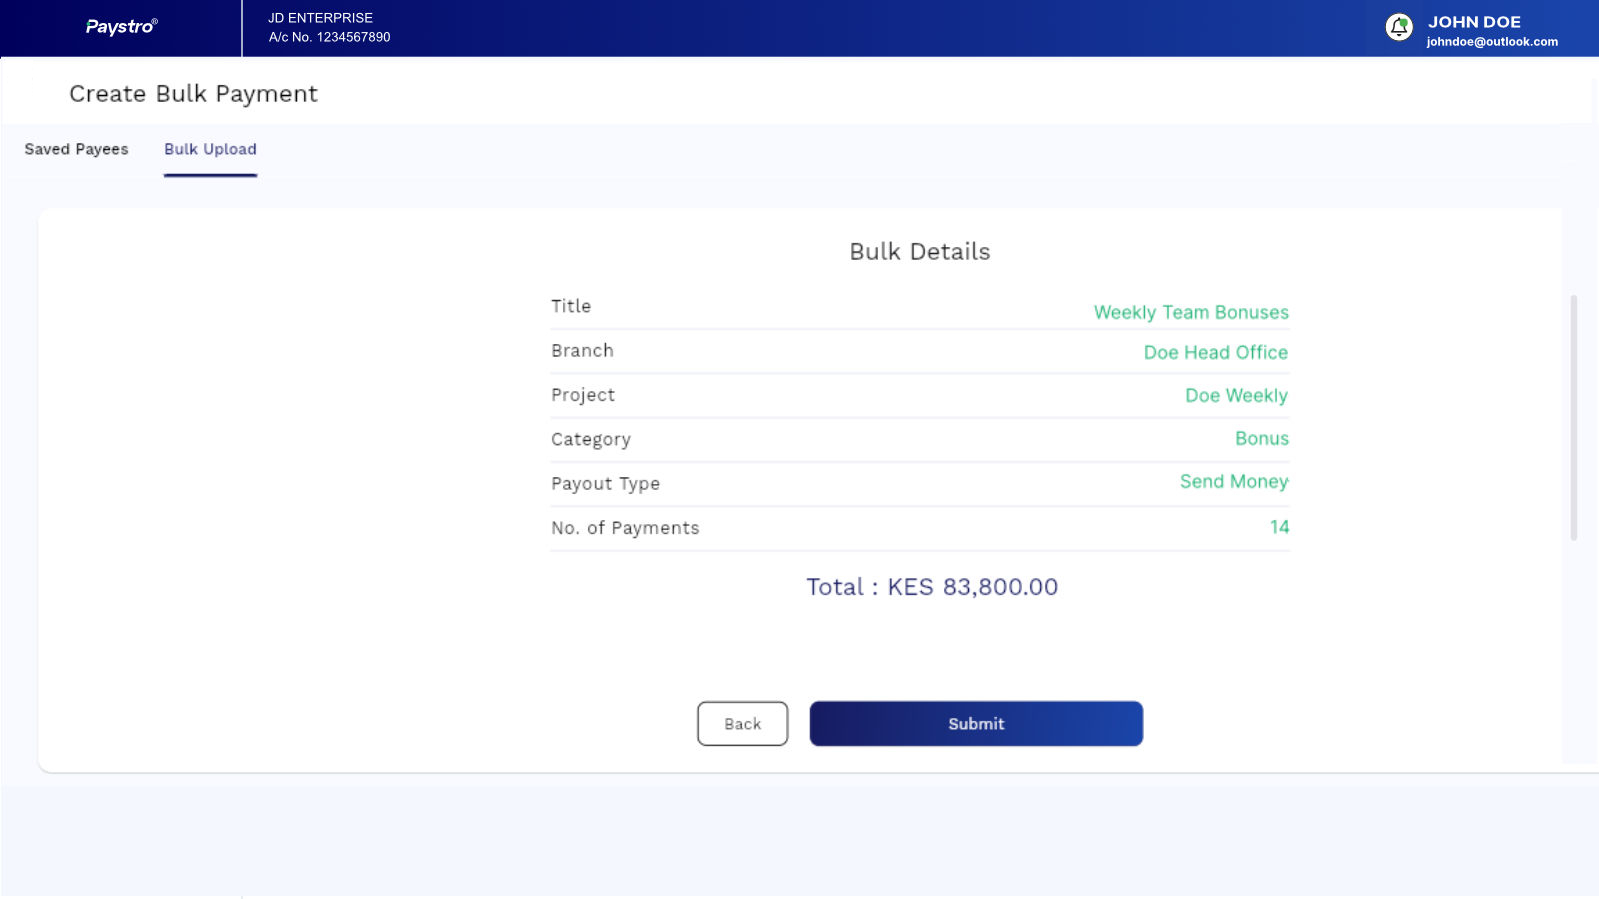
Task: Click the Total KES 83,800.00 amount
Action: pyautogui.click(x=932, y=587)
